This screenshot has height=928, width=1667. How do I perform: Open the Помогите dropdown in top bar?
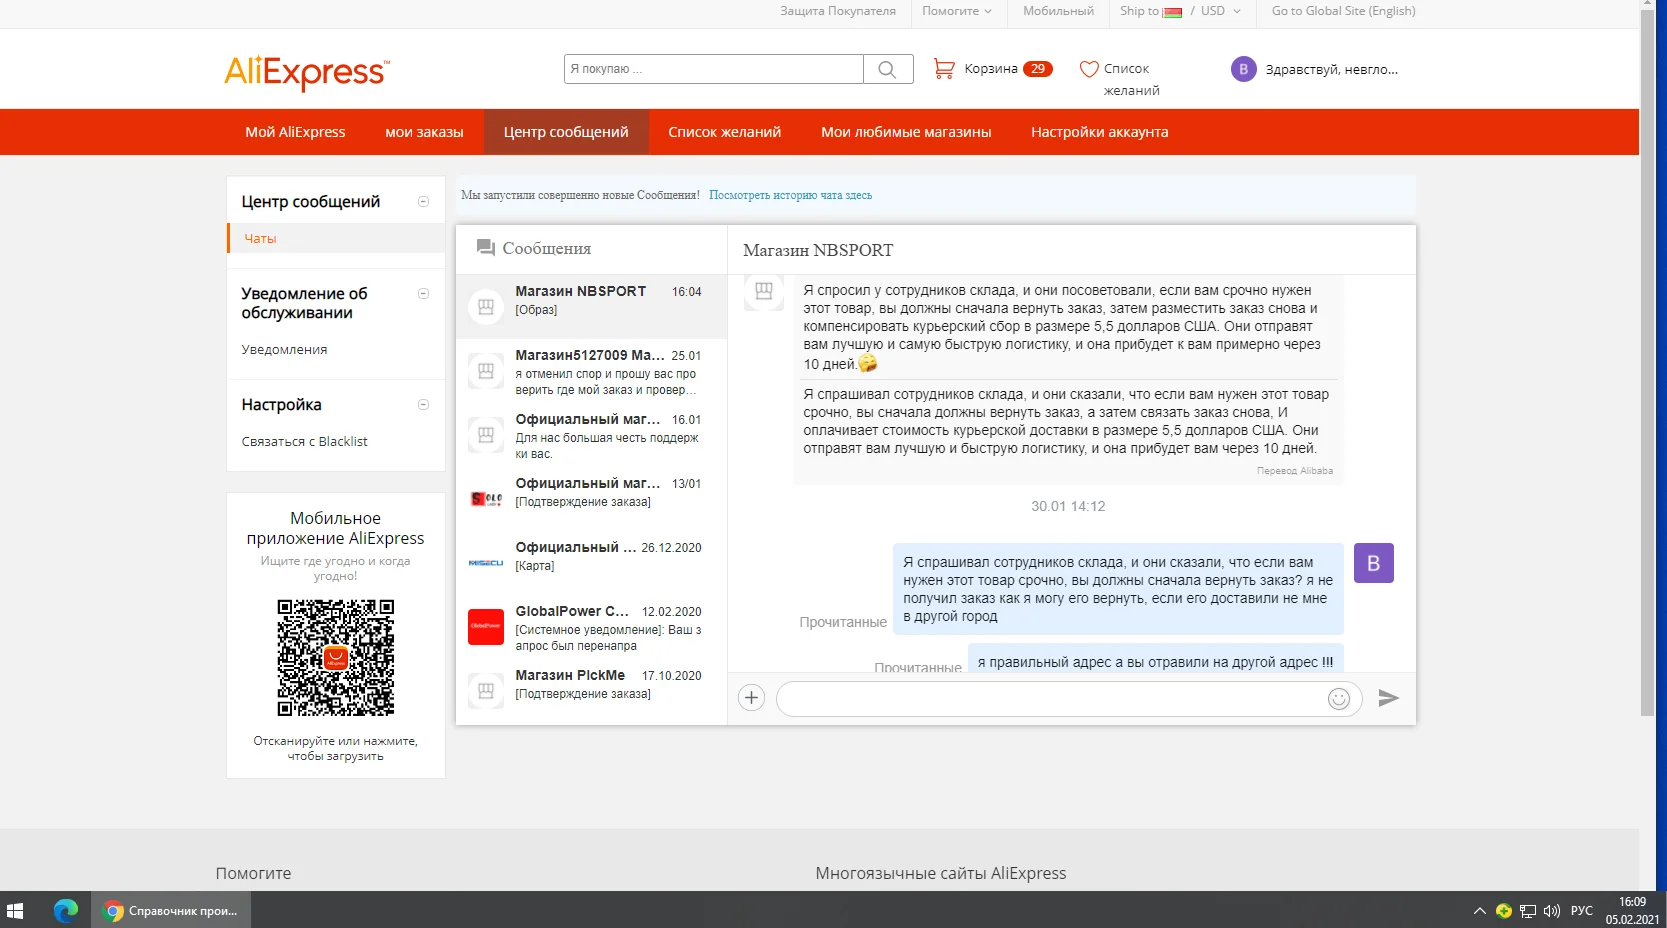[x=957, y=11]
